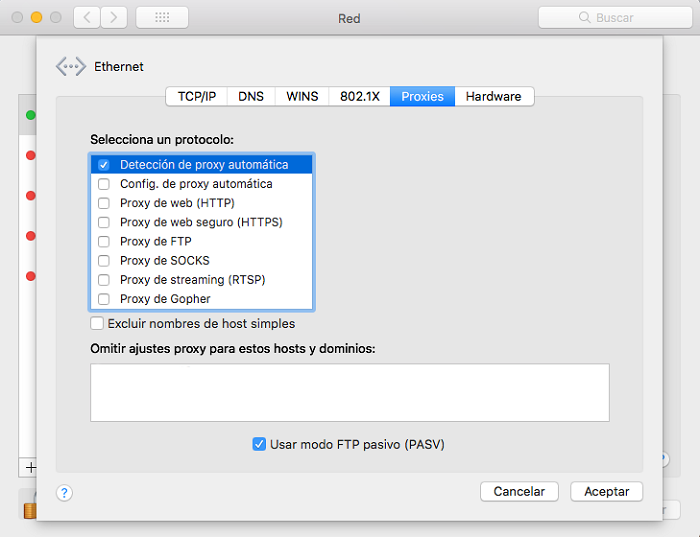
Task: Click the add network service plus button
Action: (30, 467)
